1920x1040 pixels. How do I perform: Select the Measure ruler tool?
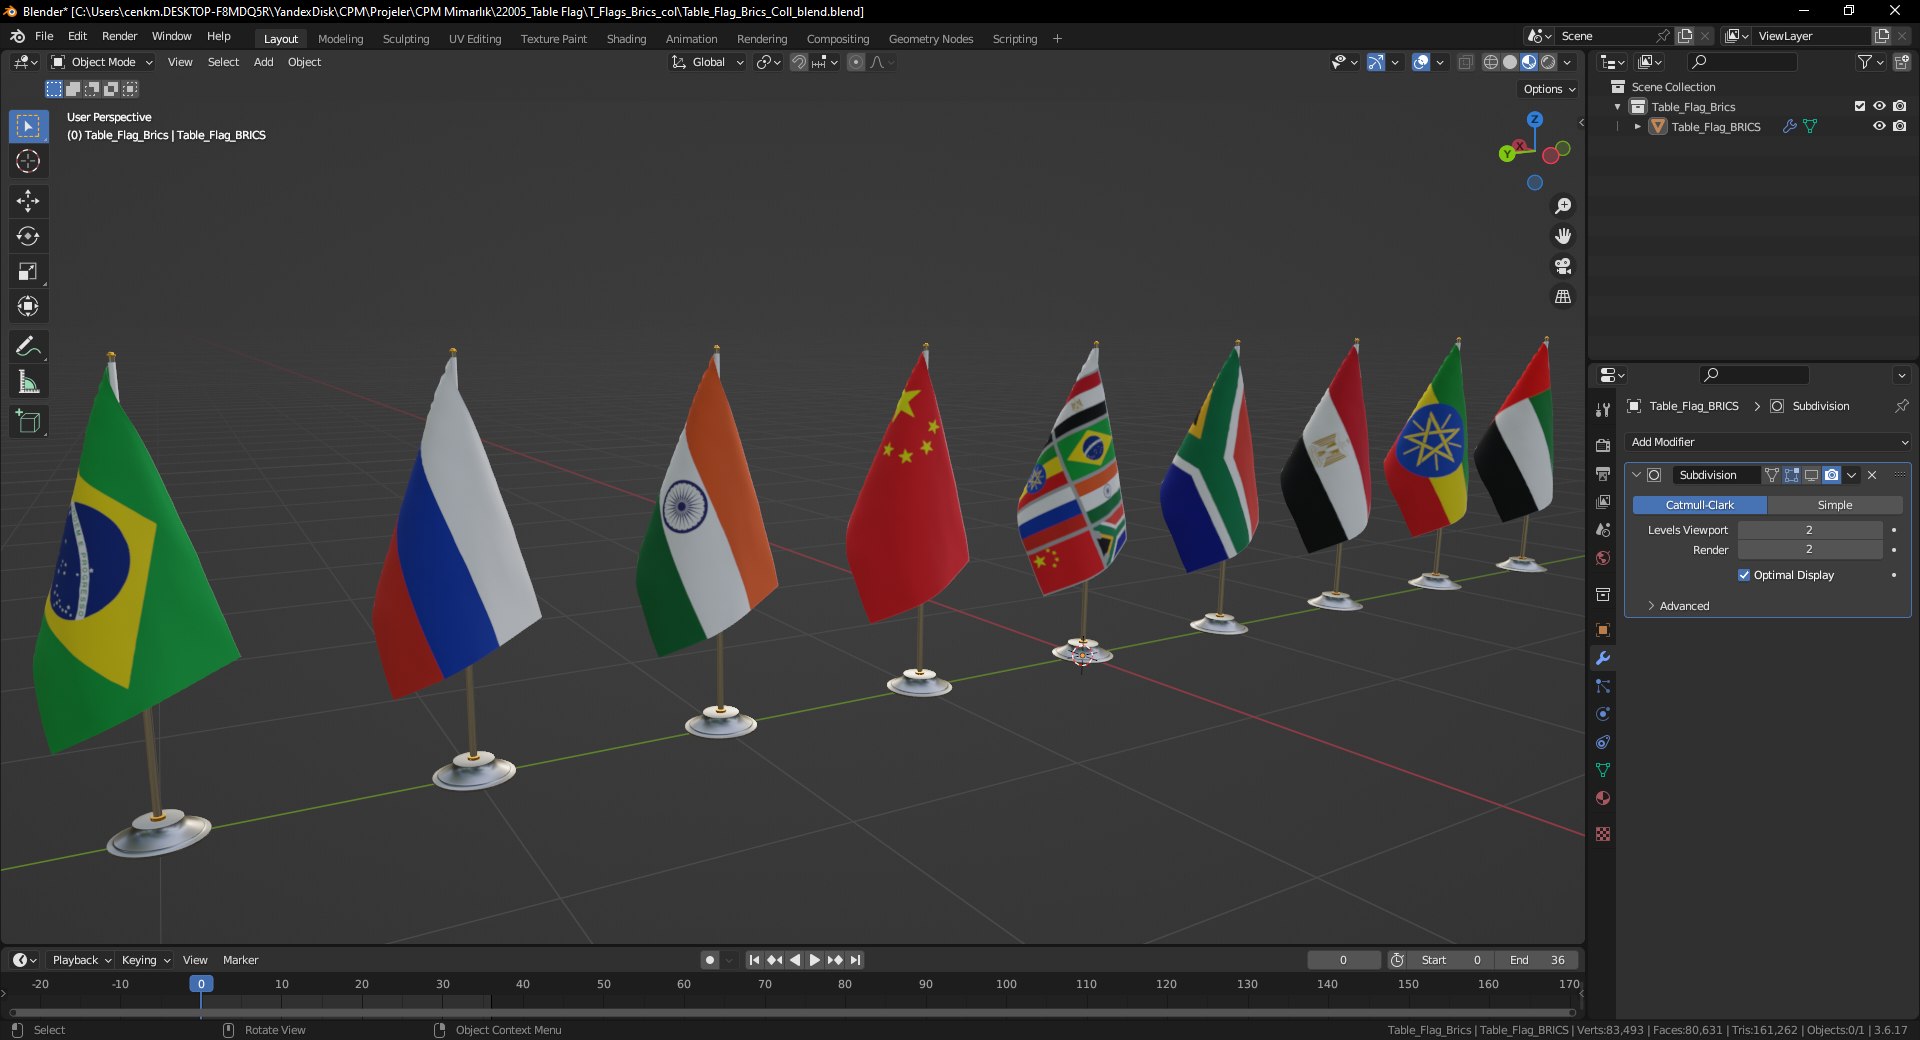(28, 382)
